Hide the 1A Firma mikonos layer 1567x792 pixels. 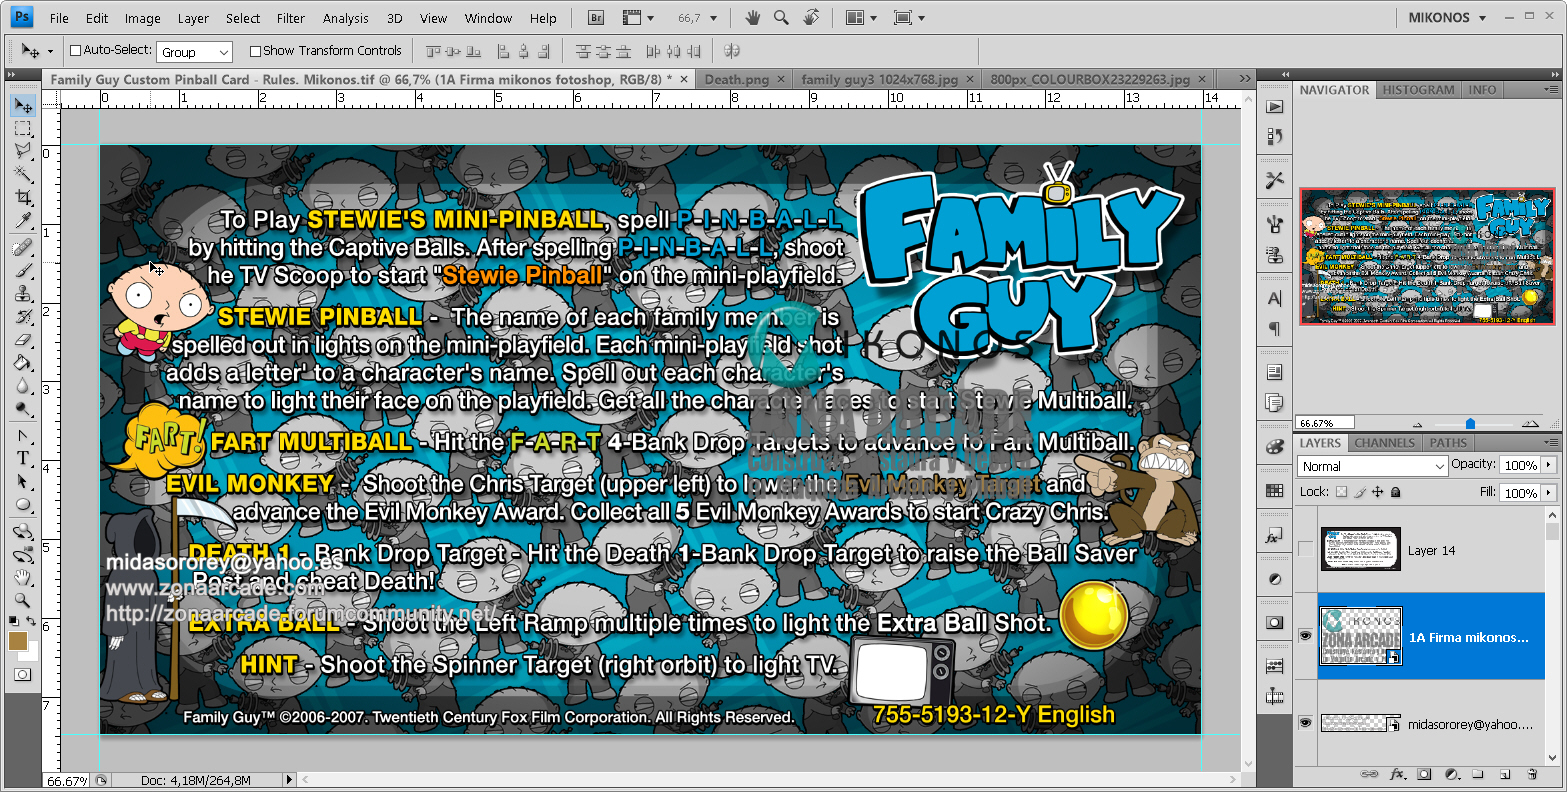click(1305, 636)
